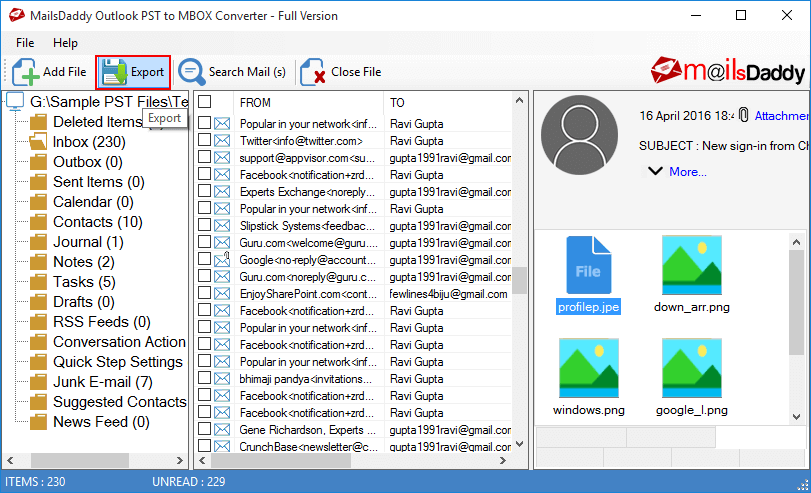Open the Search Mail (s) tool
Viewport: 811px width, 493px height.
coord(232,72)
